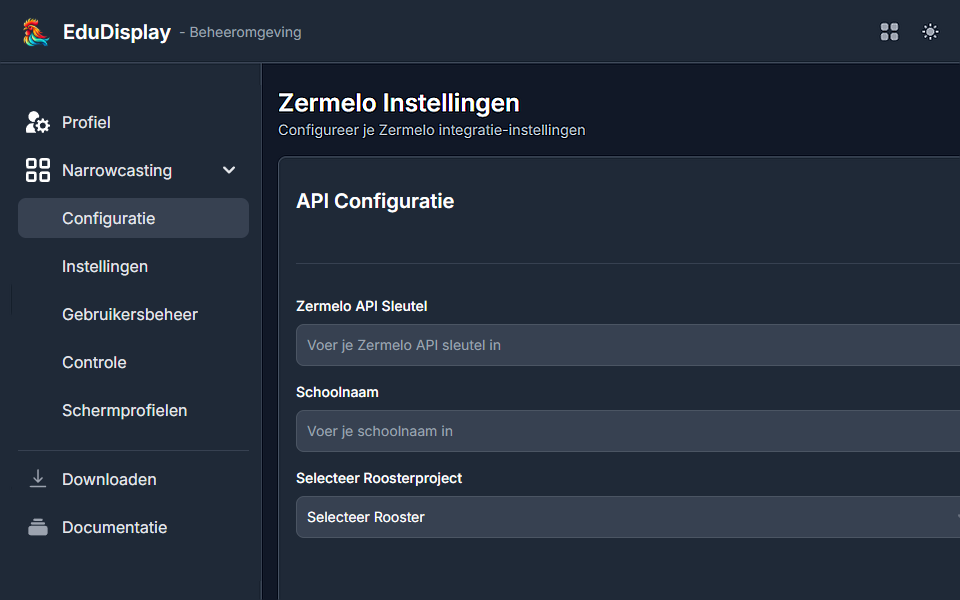Navigate to Controle in the sidebar
Image resolution: width=960 pixels, height=600 pixels.
pos(94,362)
